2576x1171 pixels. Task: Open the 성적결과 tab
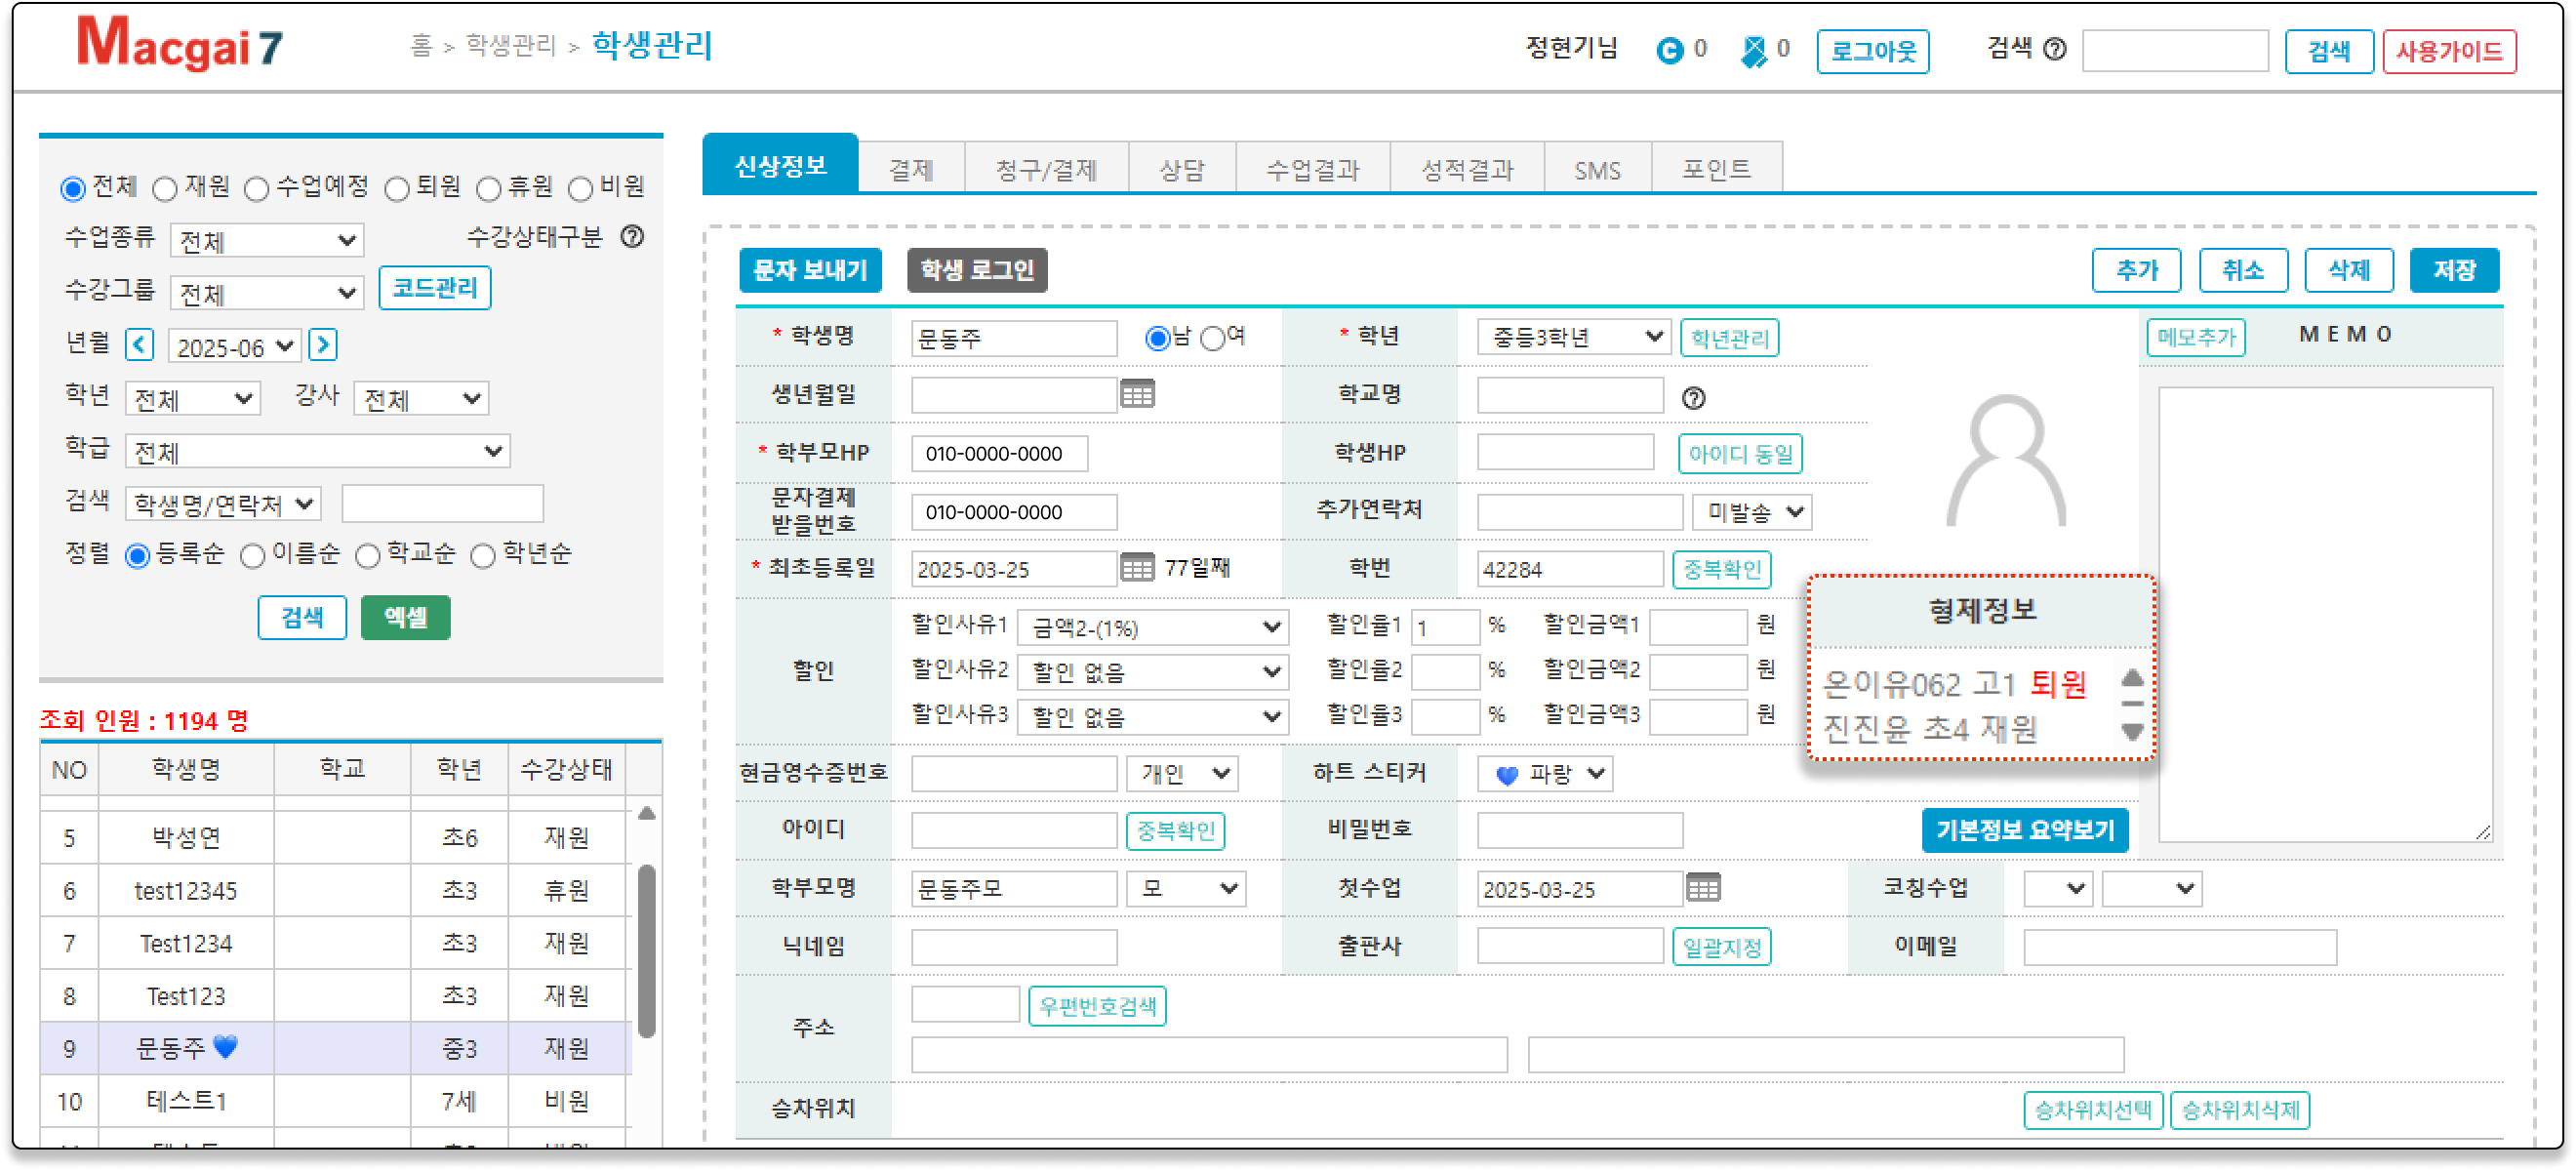[1467, 169]
